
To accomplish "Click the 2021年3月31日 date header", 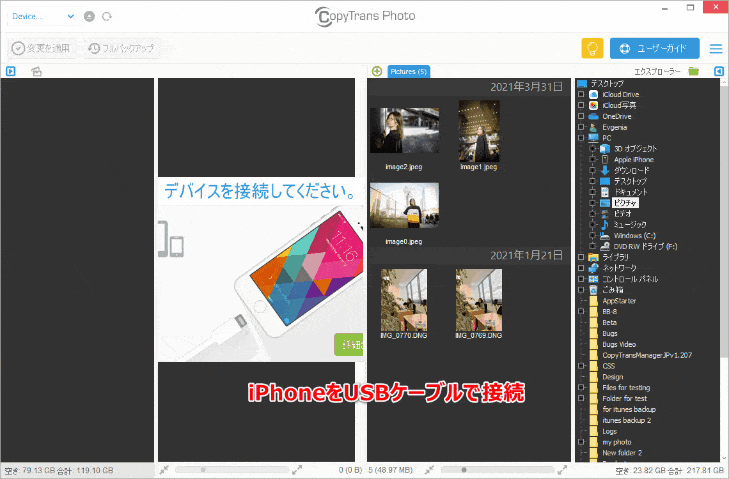I will pyautogui.click(x=526, y=87).
